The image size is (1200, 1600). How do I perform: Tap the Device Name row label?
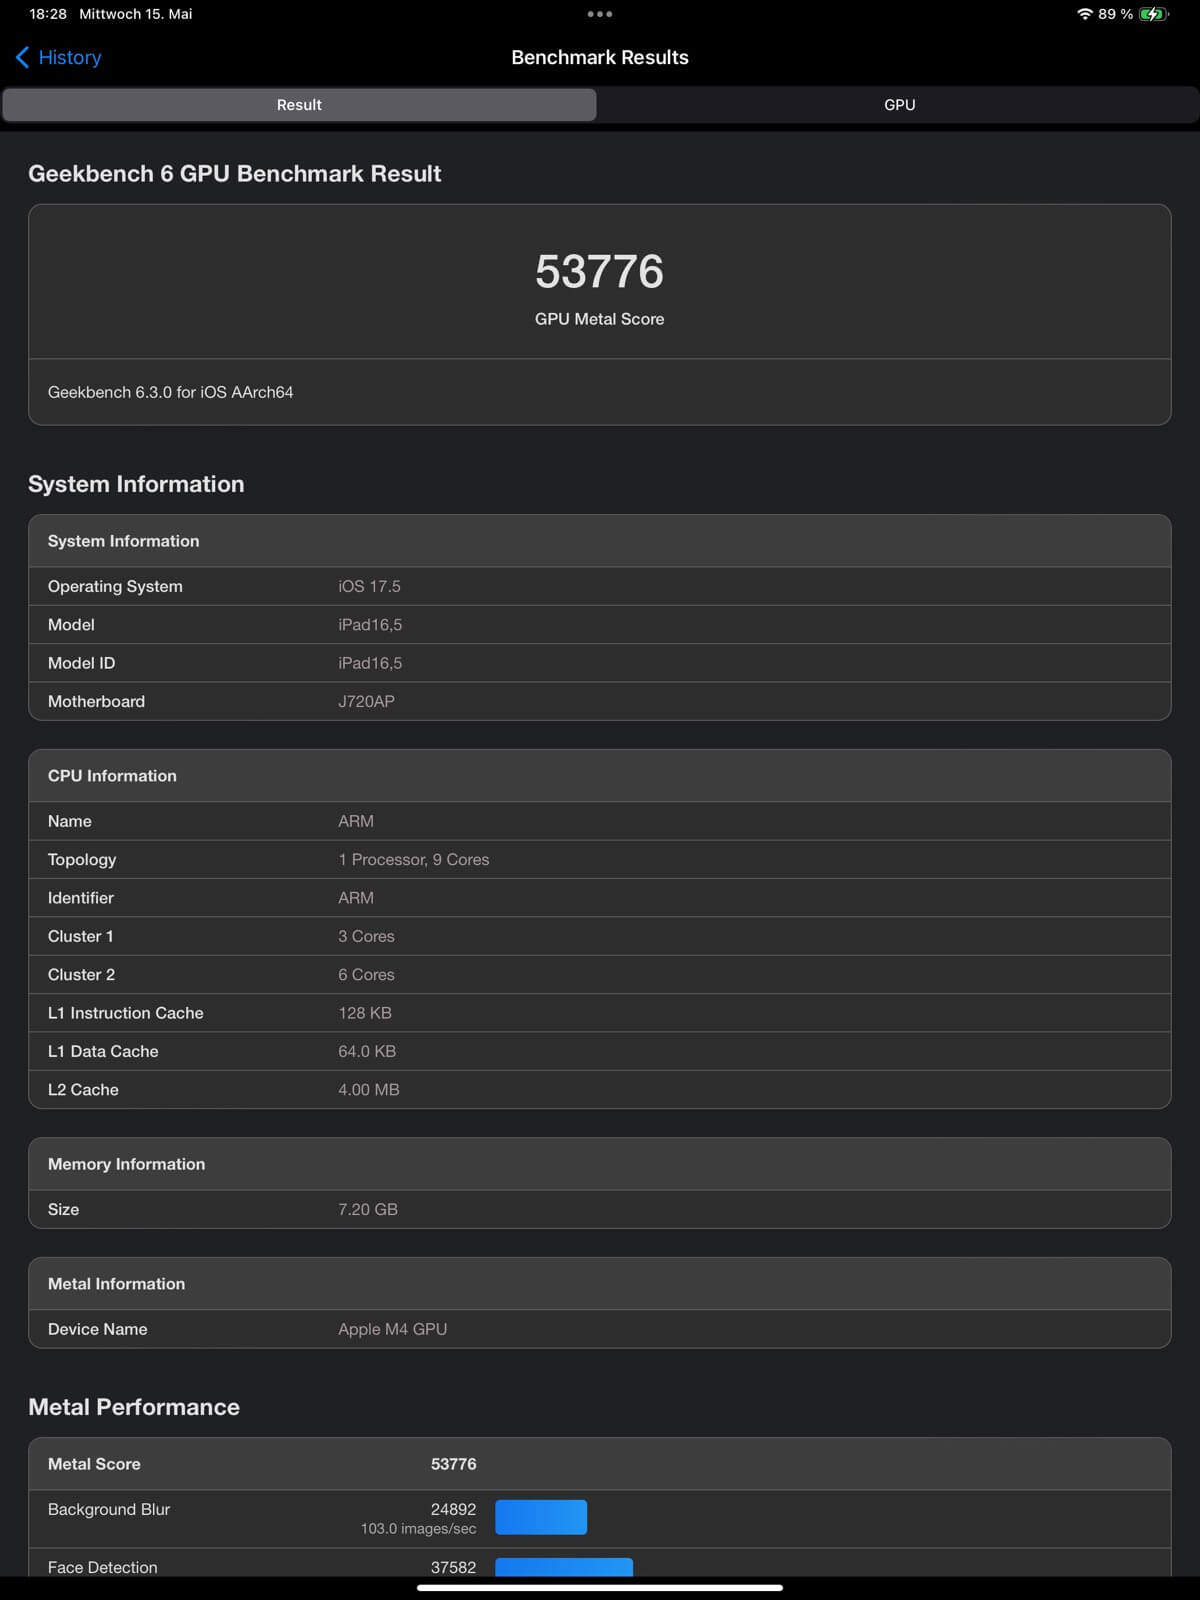point(97,1329)
